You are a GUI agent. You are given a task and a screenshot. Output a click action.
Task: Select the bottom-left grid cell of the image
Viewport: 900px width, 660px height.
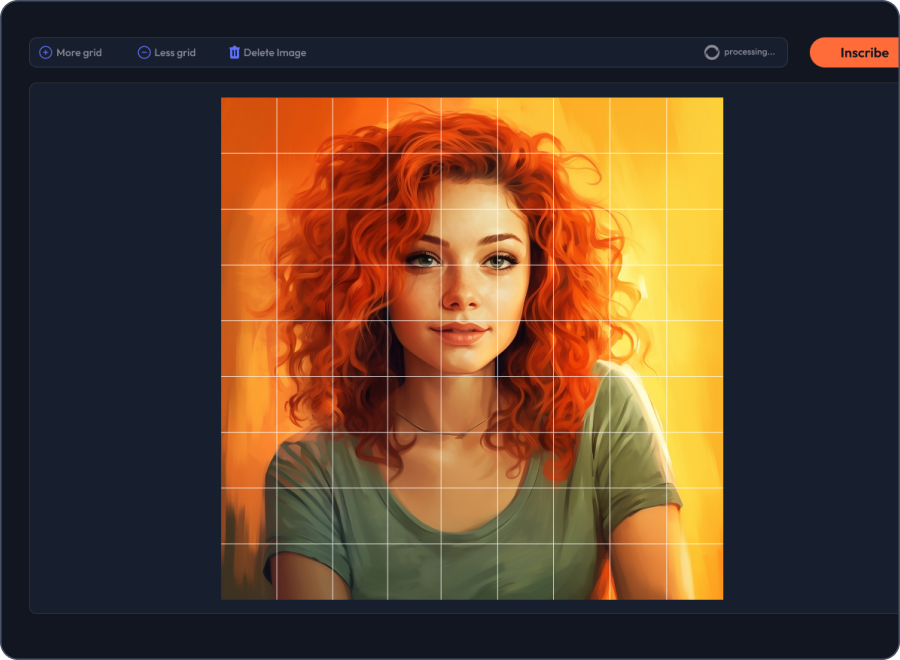(x=248, y=572)
